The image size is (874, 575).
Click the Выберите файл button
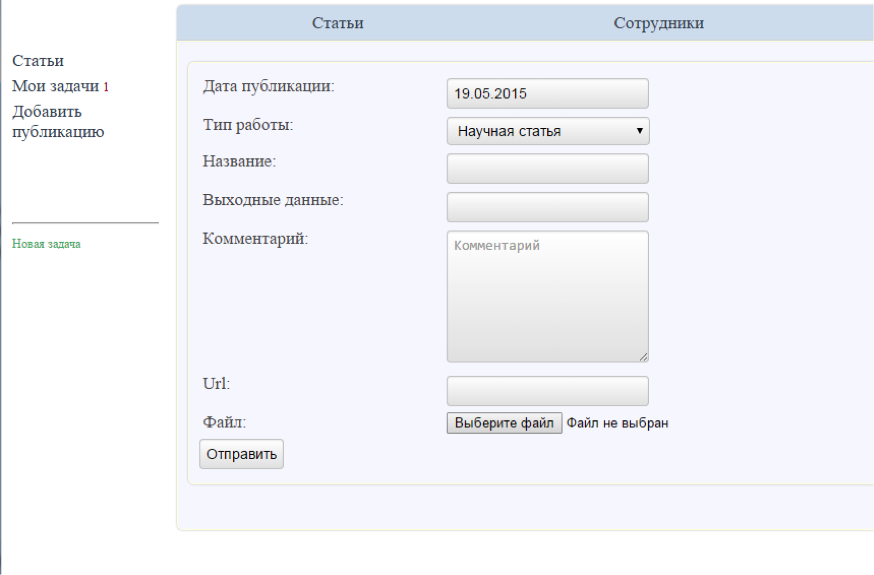point(504,423)
